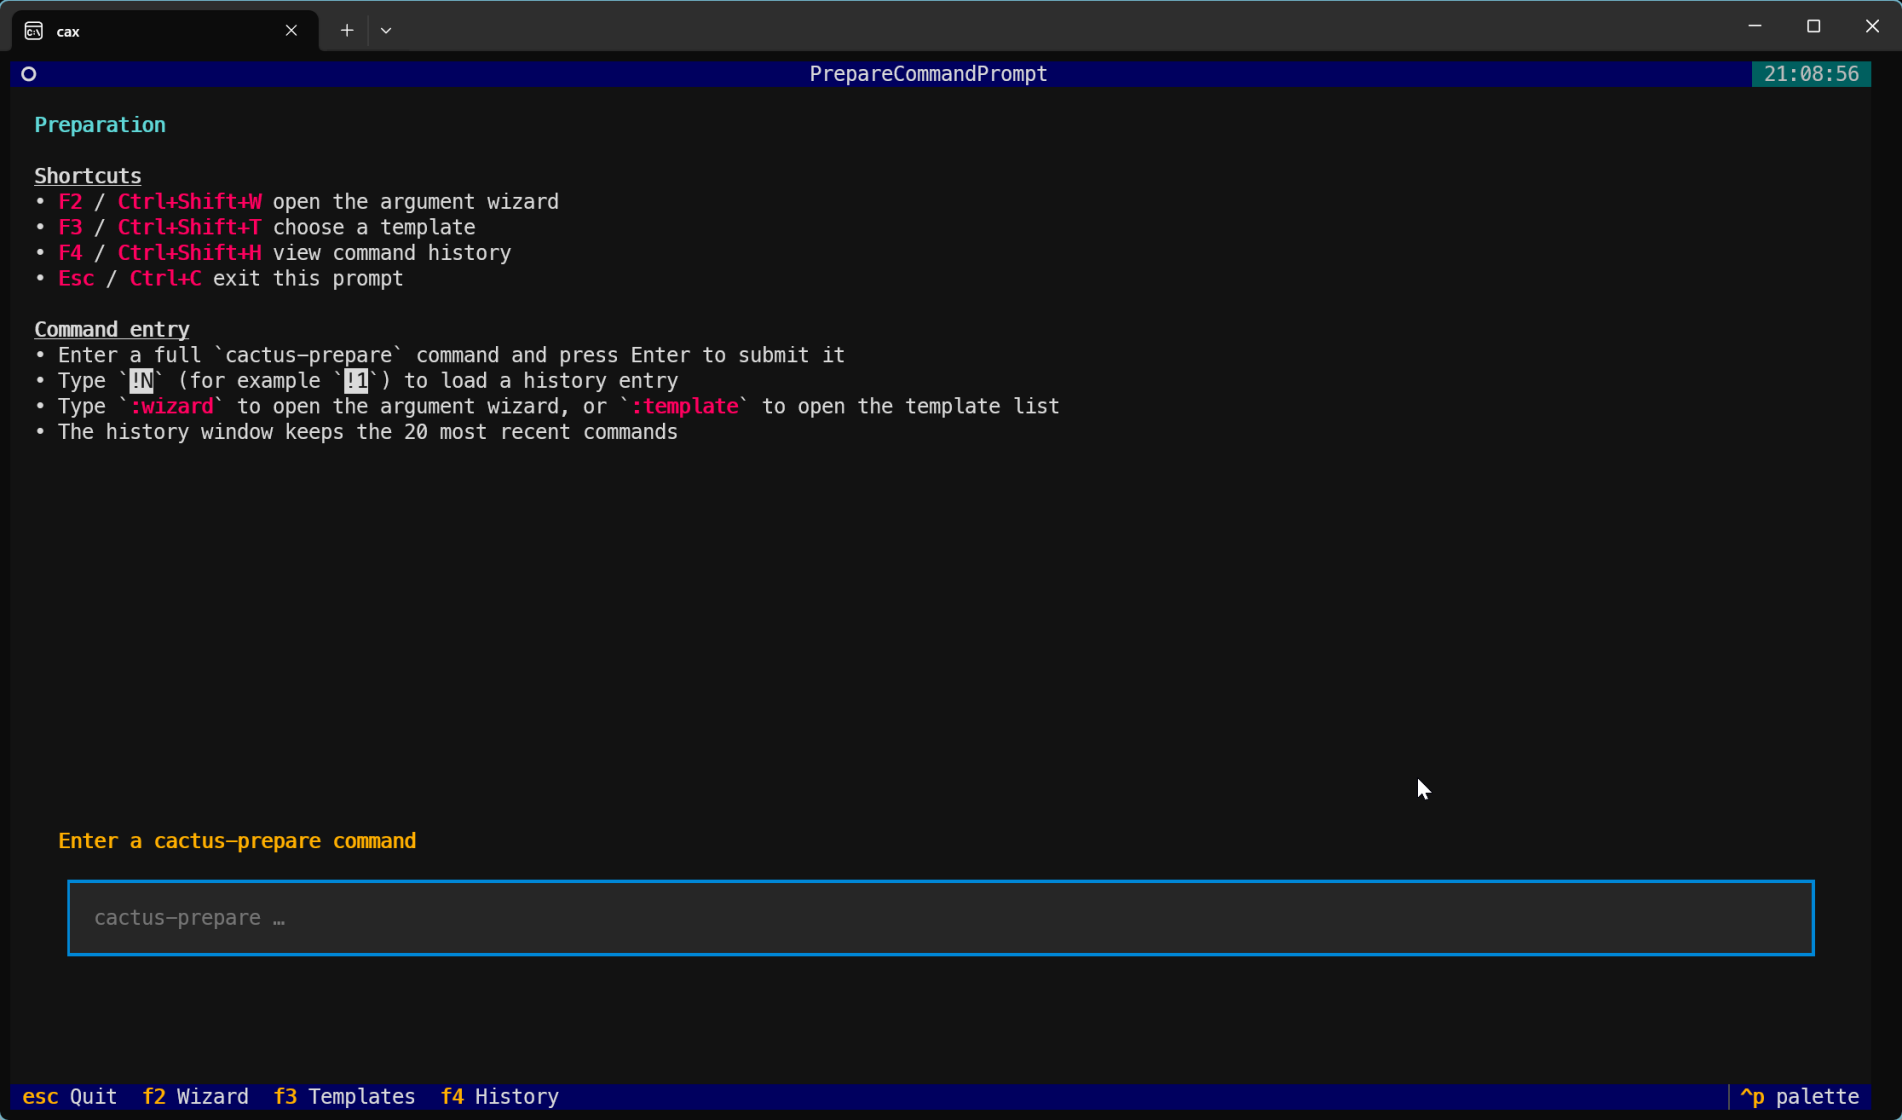Click the :wizard command text
Screen dimensions: 1902x1120
(x=171, y=407)
